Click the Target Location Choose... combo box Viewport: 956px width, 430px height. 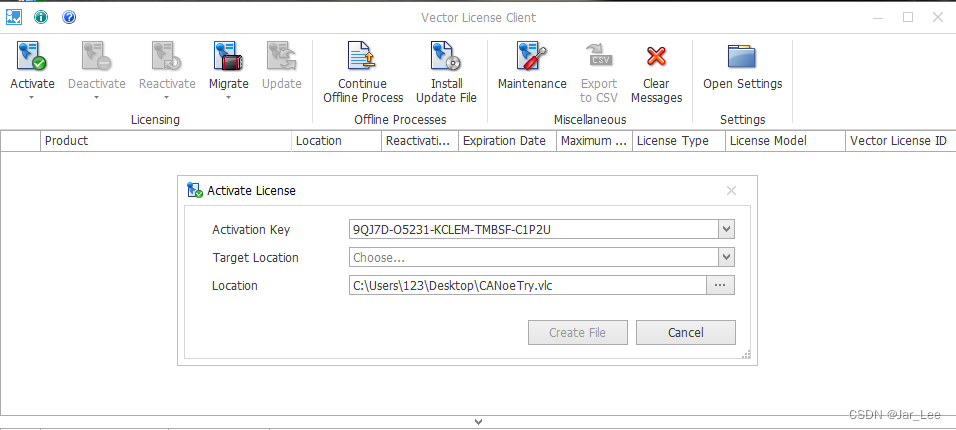(533, 257)
